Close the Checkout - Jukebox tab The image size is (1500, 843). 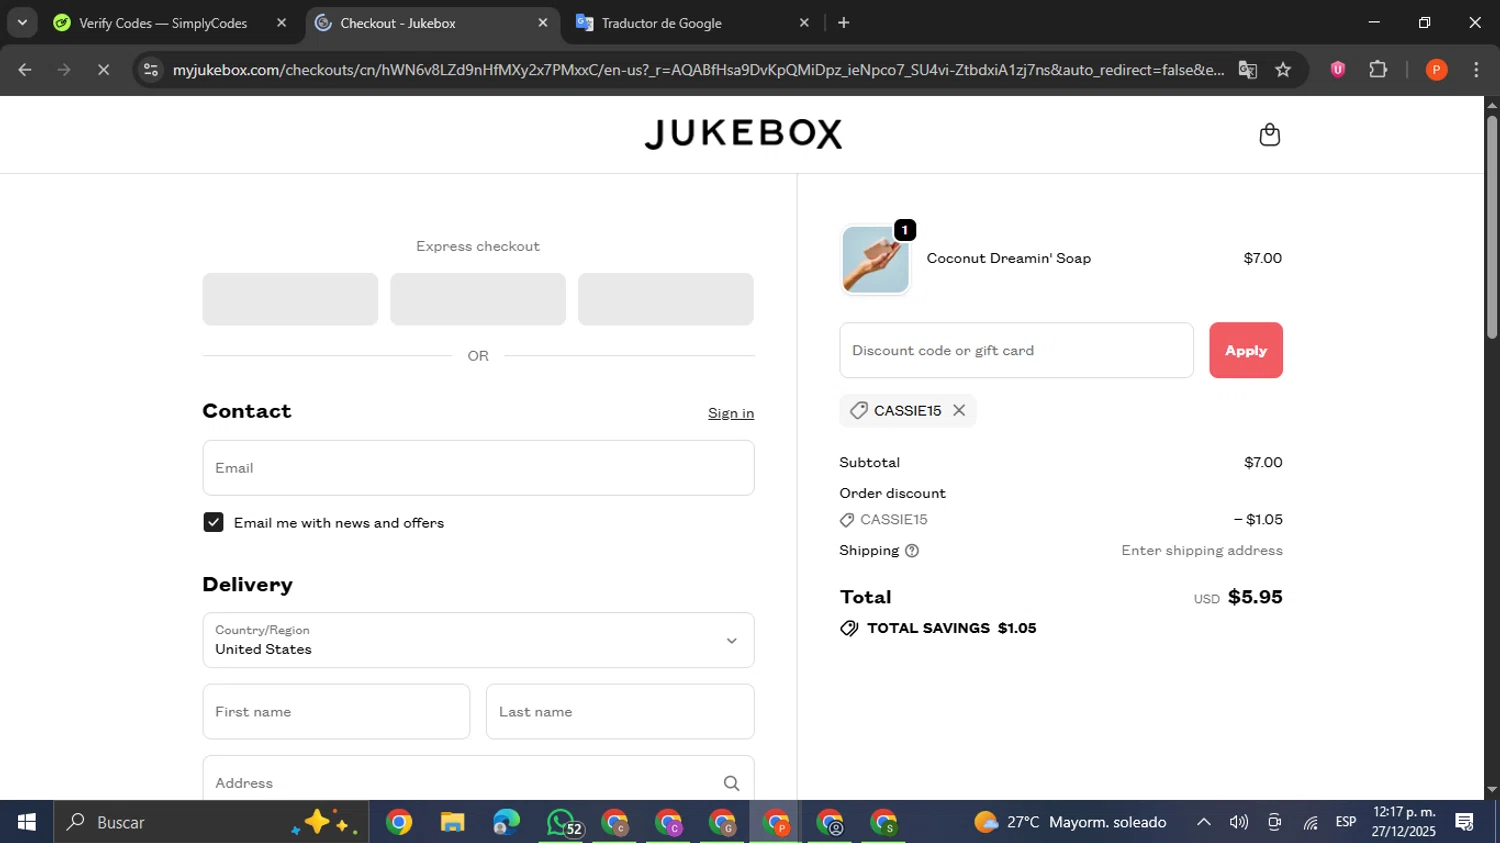(x=543, y=22)
